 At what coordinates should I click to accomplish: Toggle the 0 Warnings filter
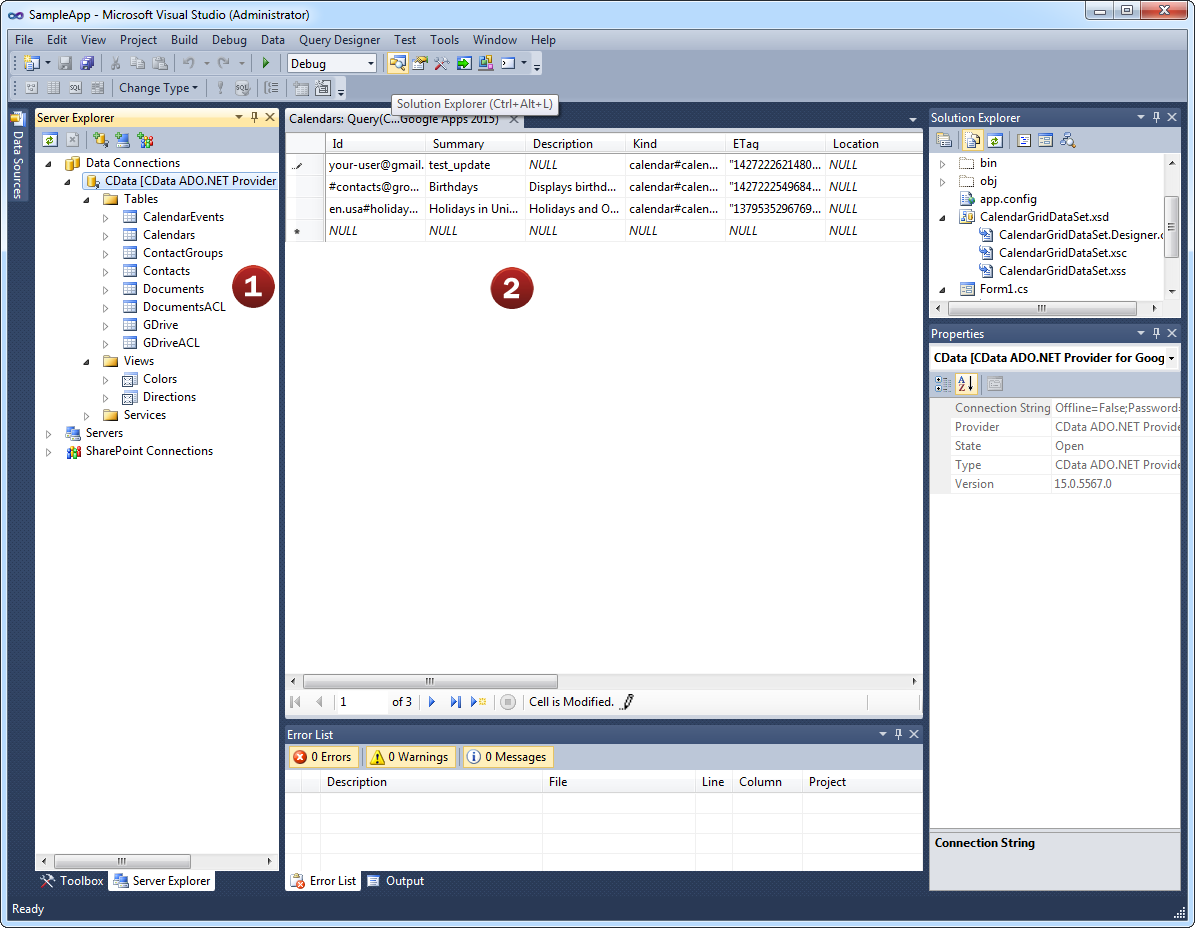(x=409, y=757)
